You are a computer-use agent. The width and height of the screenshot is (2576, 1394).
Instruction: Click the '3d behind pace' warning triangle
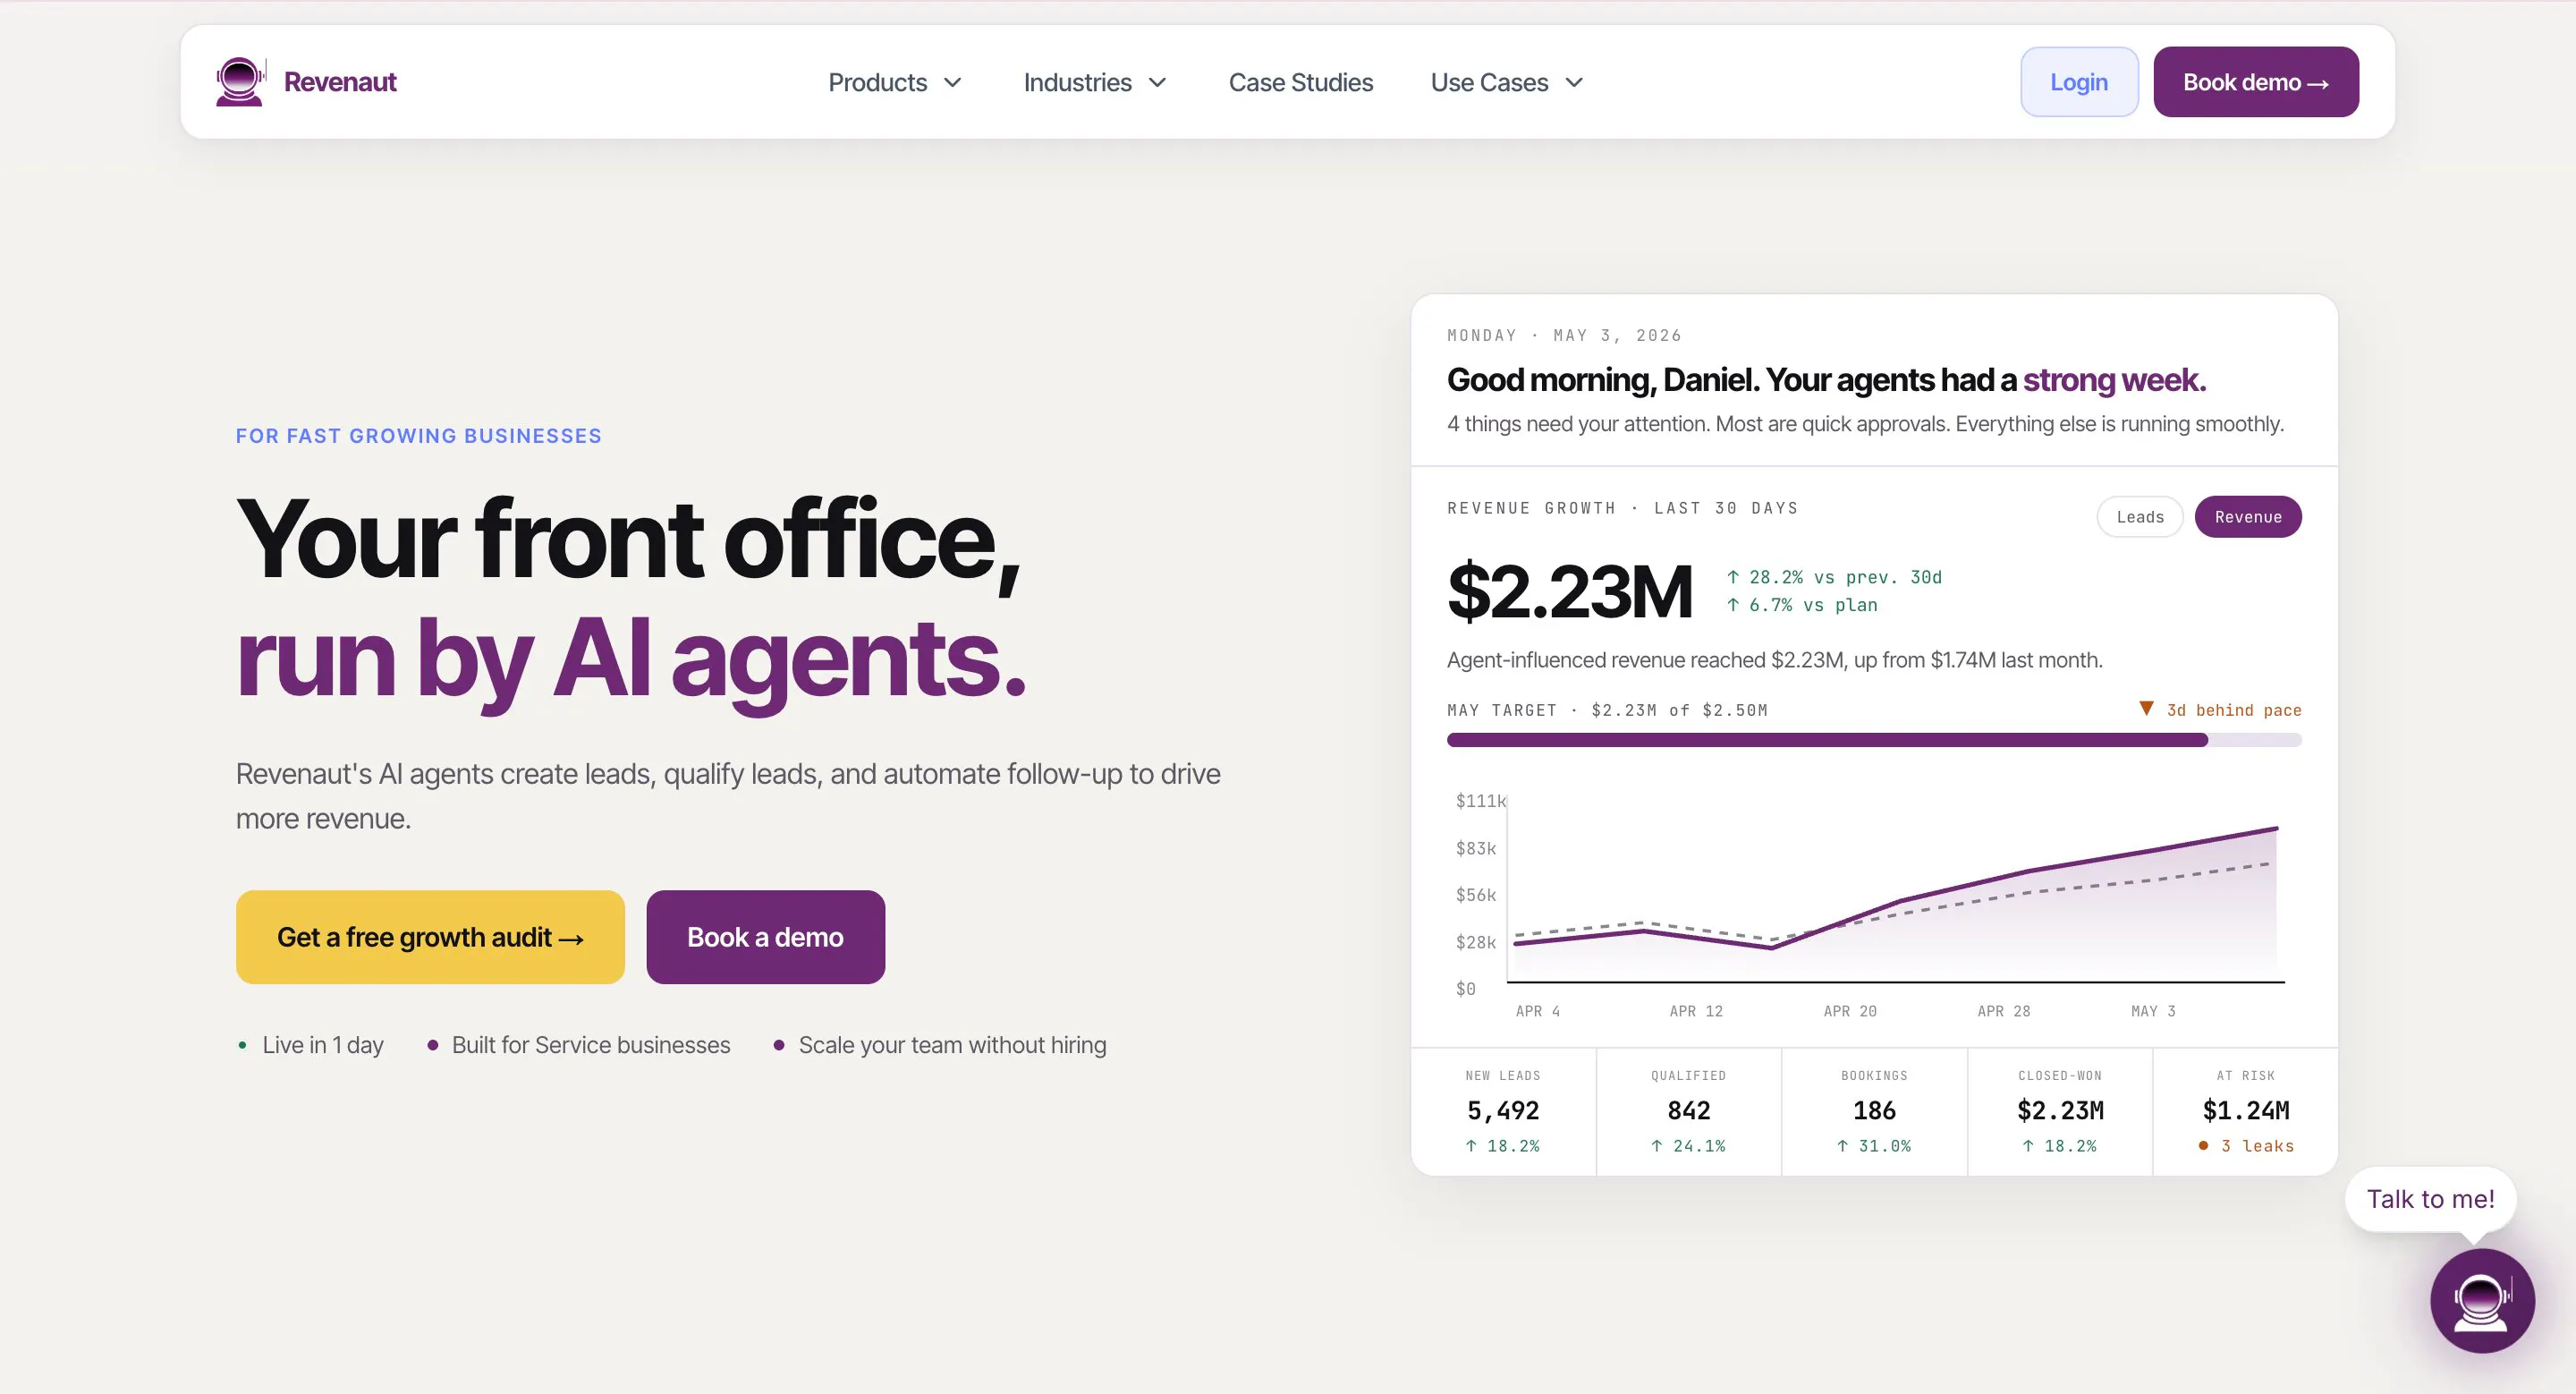(x=2146, y=709)
